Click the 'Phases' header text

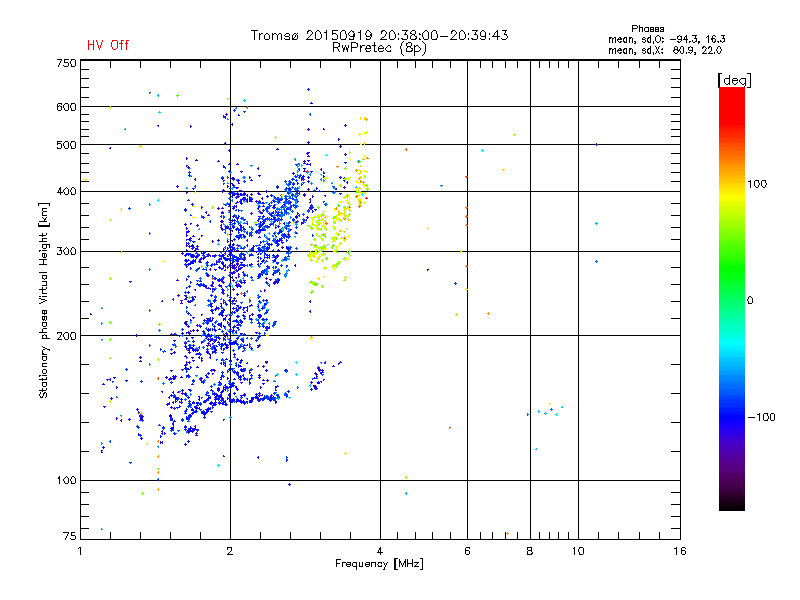click(647, 29)
